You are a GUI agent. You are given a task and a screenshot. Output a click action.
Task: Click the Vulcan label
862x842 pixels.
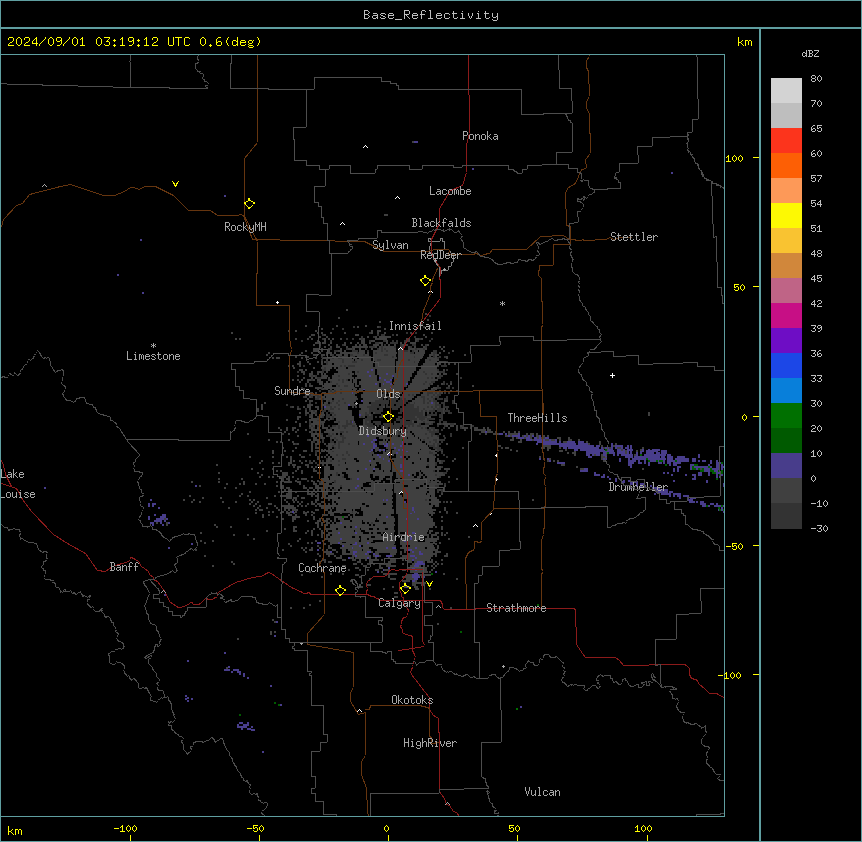tap(542, 792)
